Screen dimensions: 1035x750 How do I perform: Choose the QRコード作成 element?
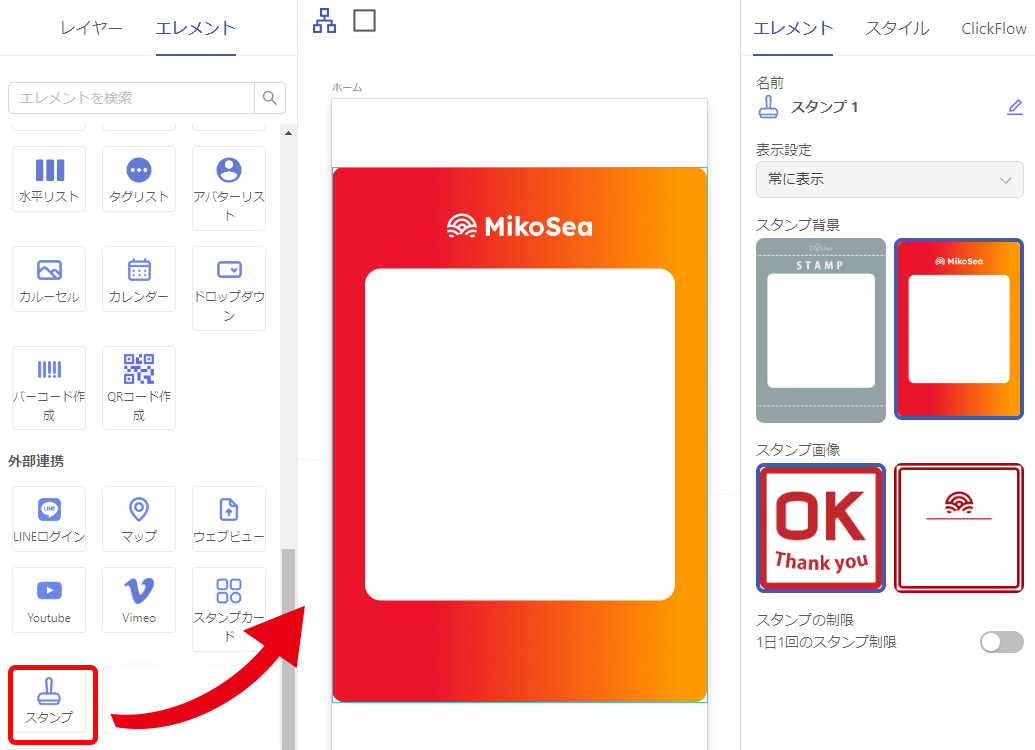pos(139,388)
